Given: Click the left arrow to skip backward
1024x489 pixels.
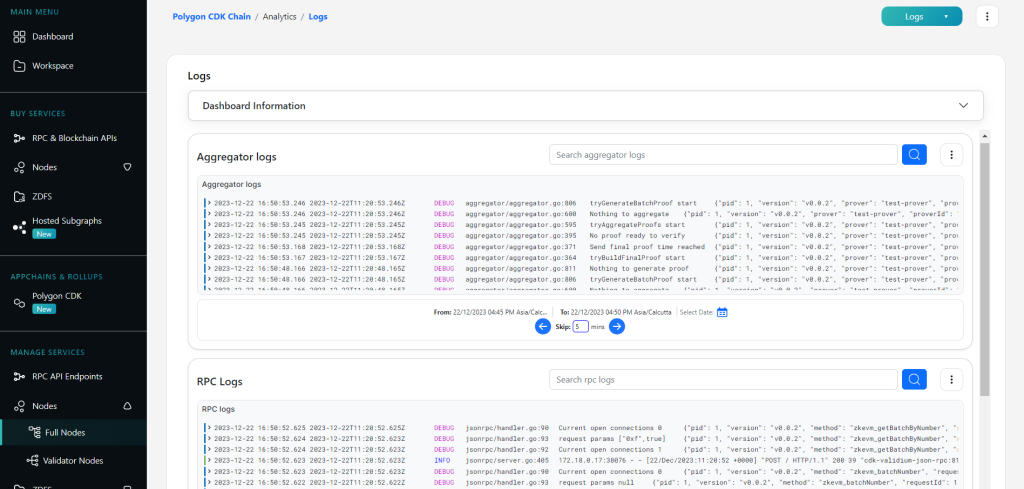Looking at the screenshot, I should [543, 326].
